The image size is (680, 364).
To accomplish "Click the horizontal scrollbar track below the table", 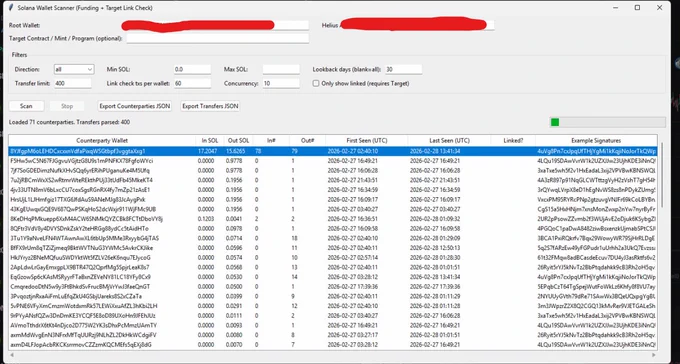I will tap(333, 355).
